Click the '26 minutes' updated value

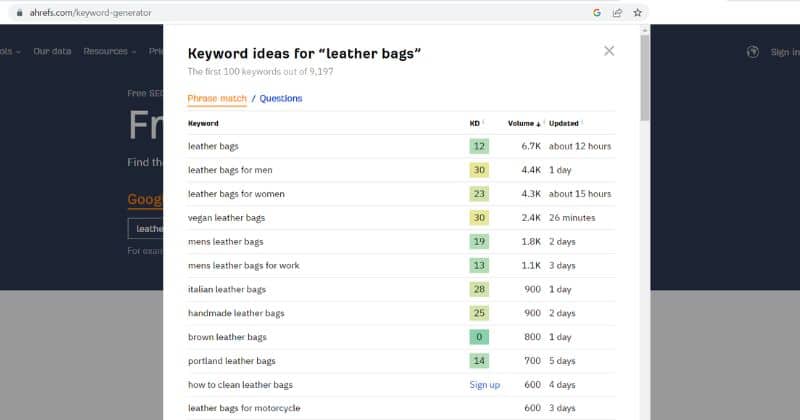572,218
